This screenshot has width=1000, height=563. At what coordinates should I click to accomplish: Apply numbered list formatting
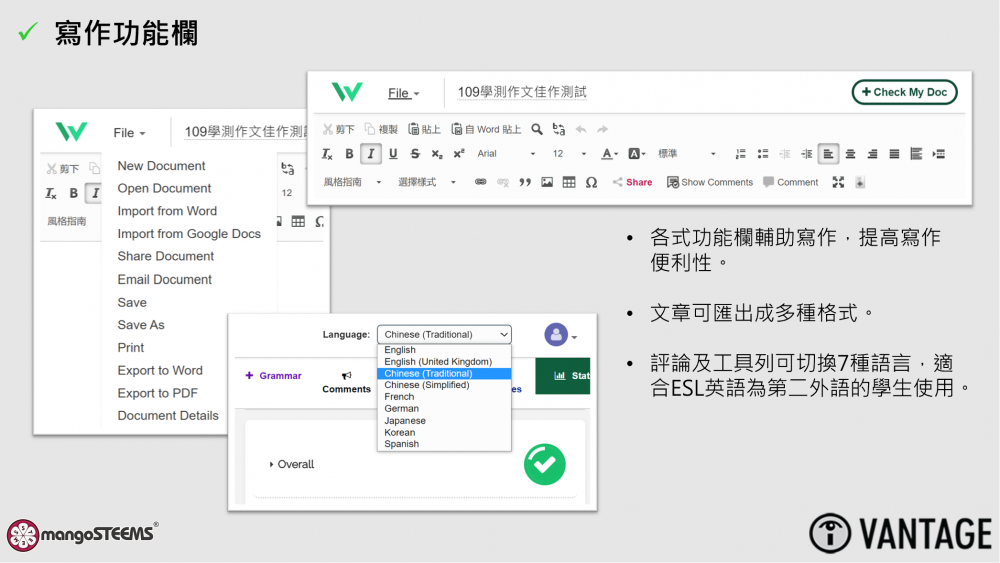click(x=741, y=154)
